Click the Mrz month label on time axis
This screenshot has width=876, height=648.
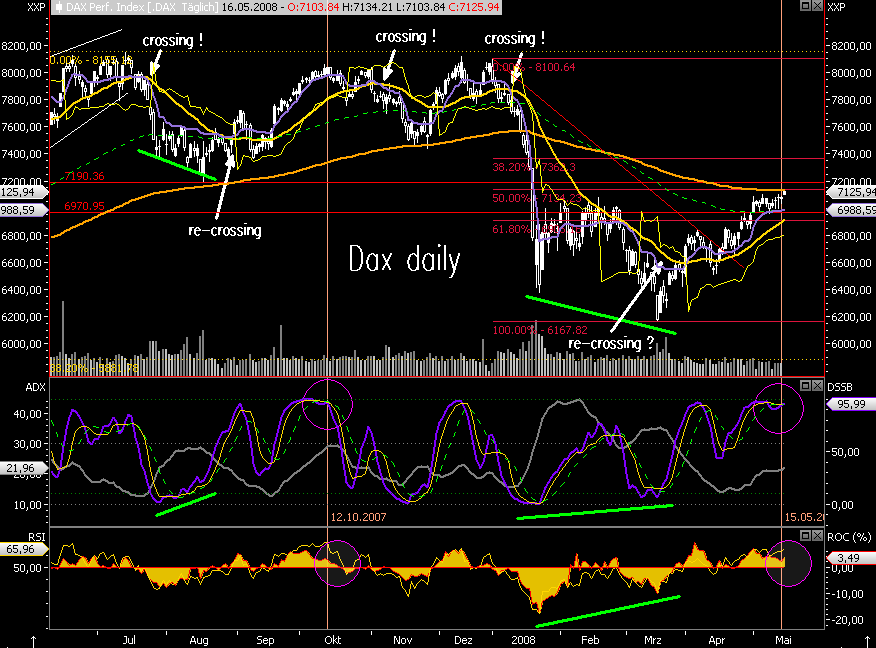point(653,640)
